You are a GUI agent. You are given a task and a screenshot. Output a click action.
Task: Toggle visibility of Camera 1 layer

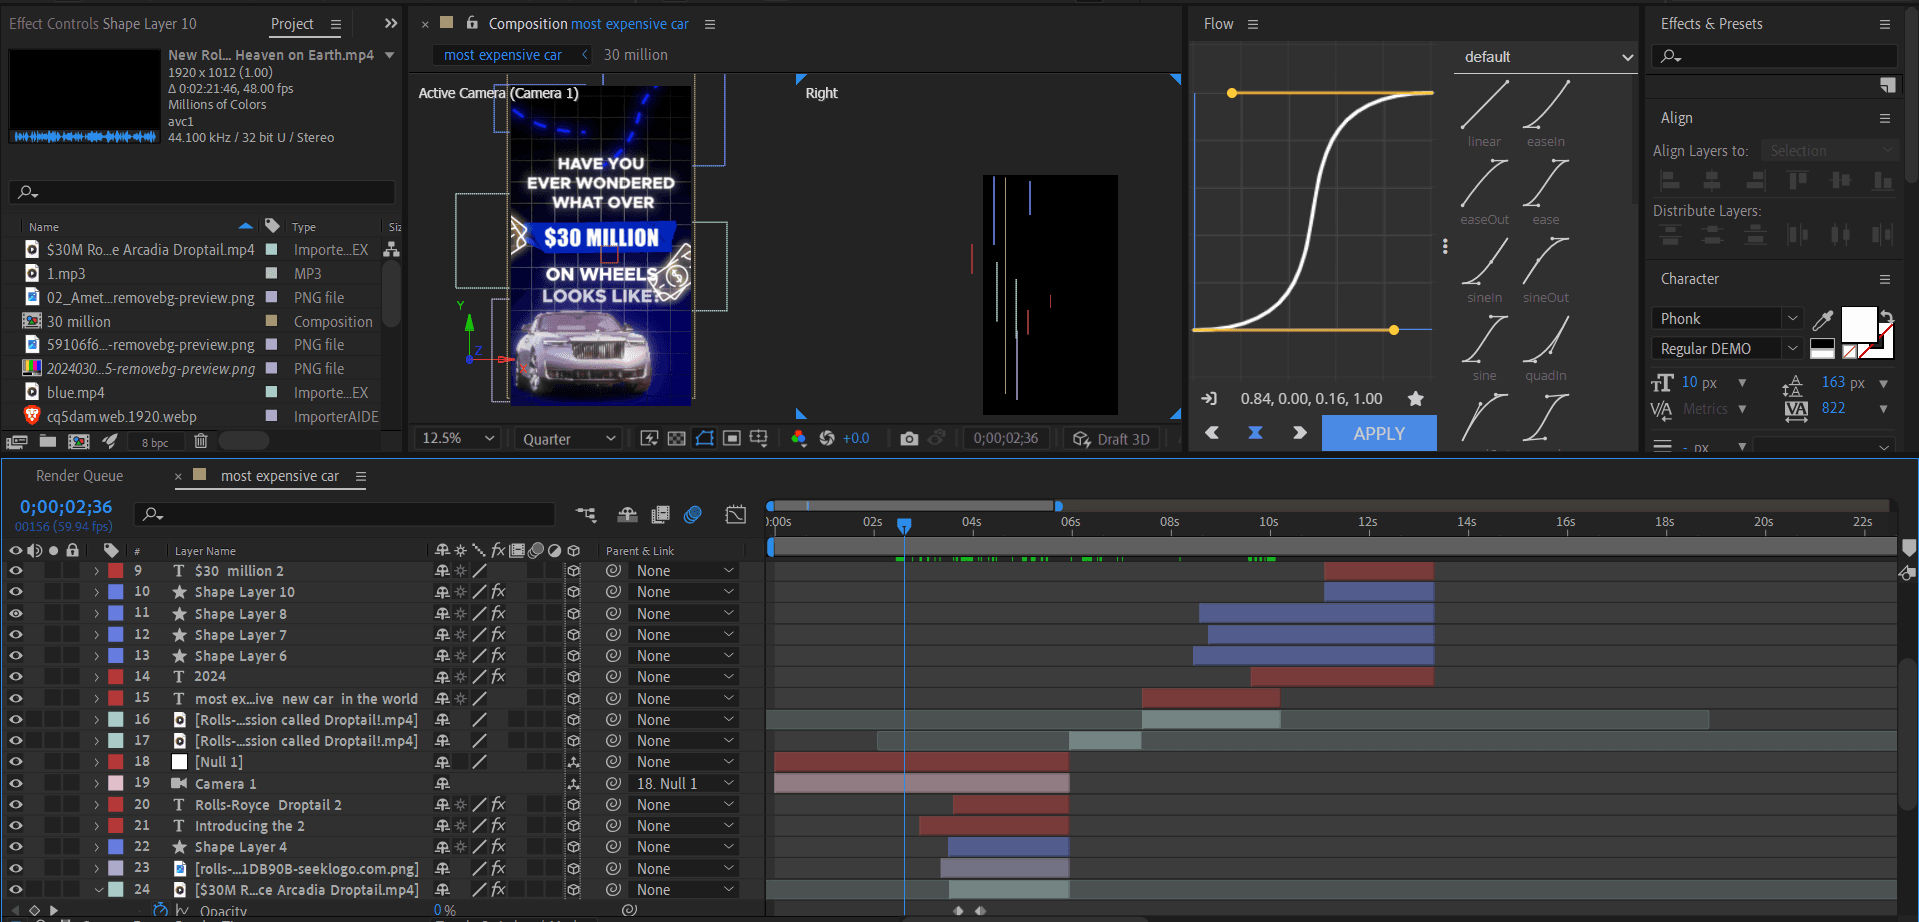point(16,784)
